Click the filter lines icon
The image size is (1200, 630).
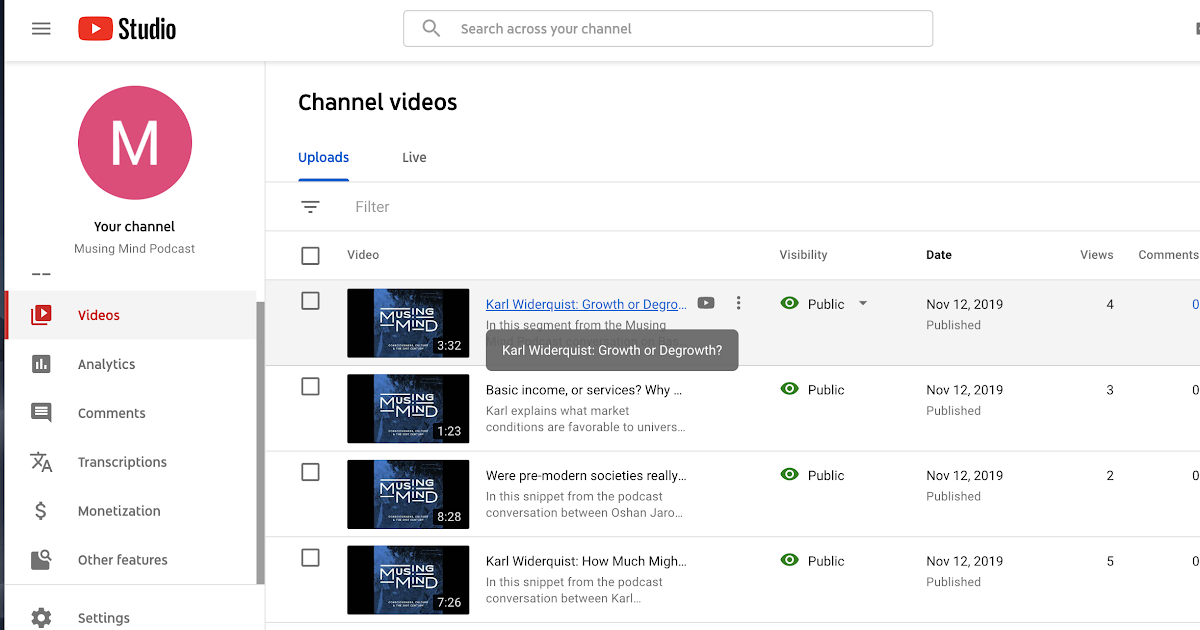tap(311, 207)
